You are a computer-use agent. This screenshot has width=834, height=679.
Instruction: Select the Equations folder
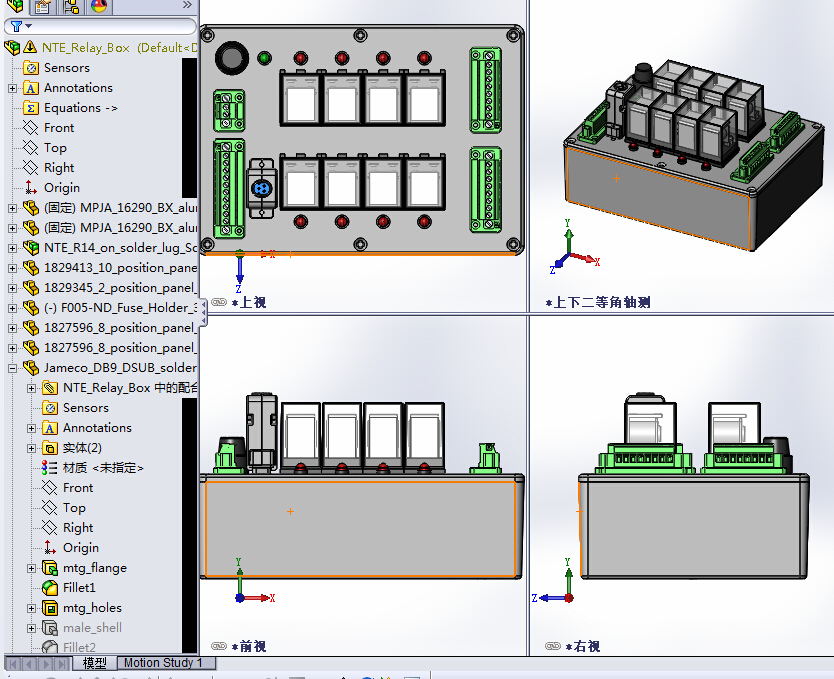click(70, 108)
